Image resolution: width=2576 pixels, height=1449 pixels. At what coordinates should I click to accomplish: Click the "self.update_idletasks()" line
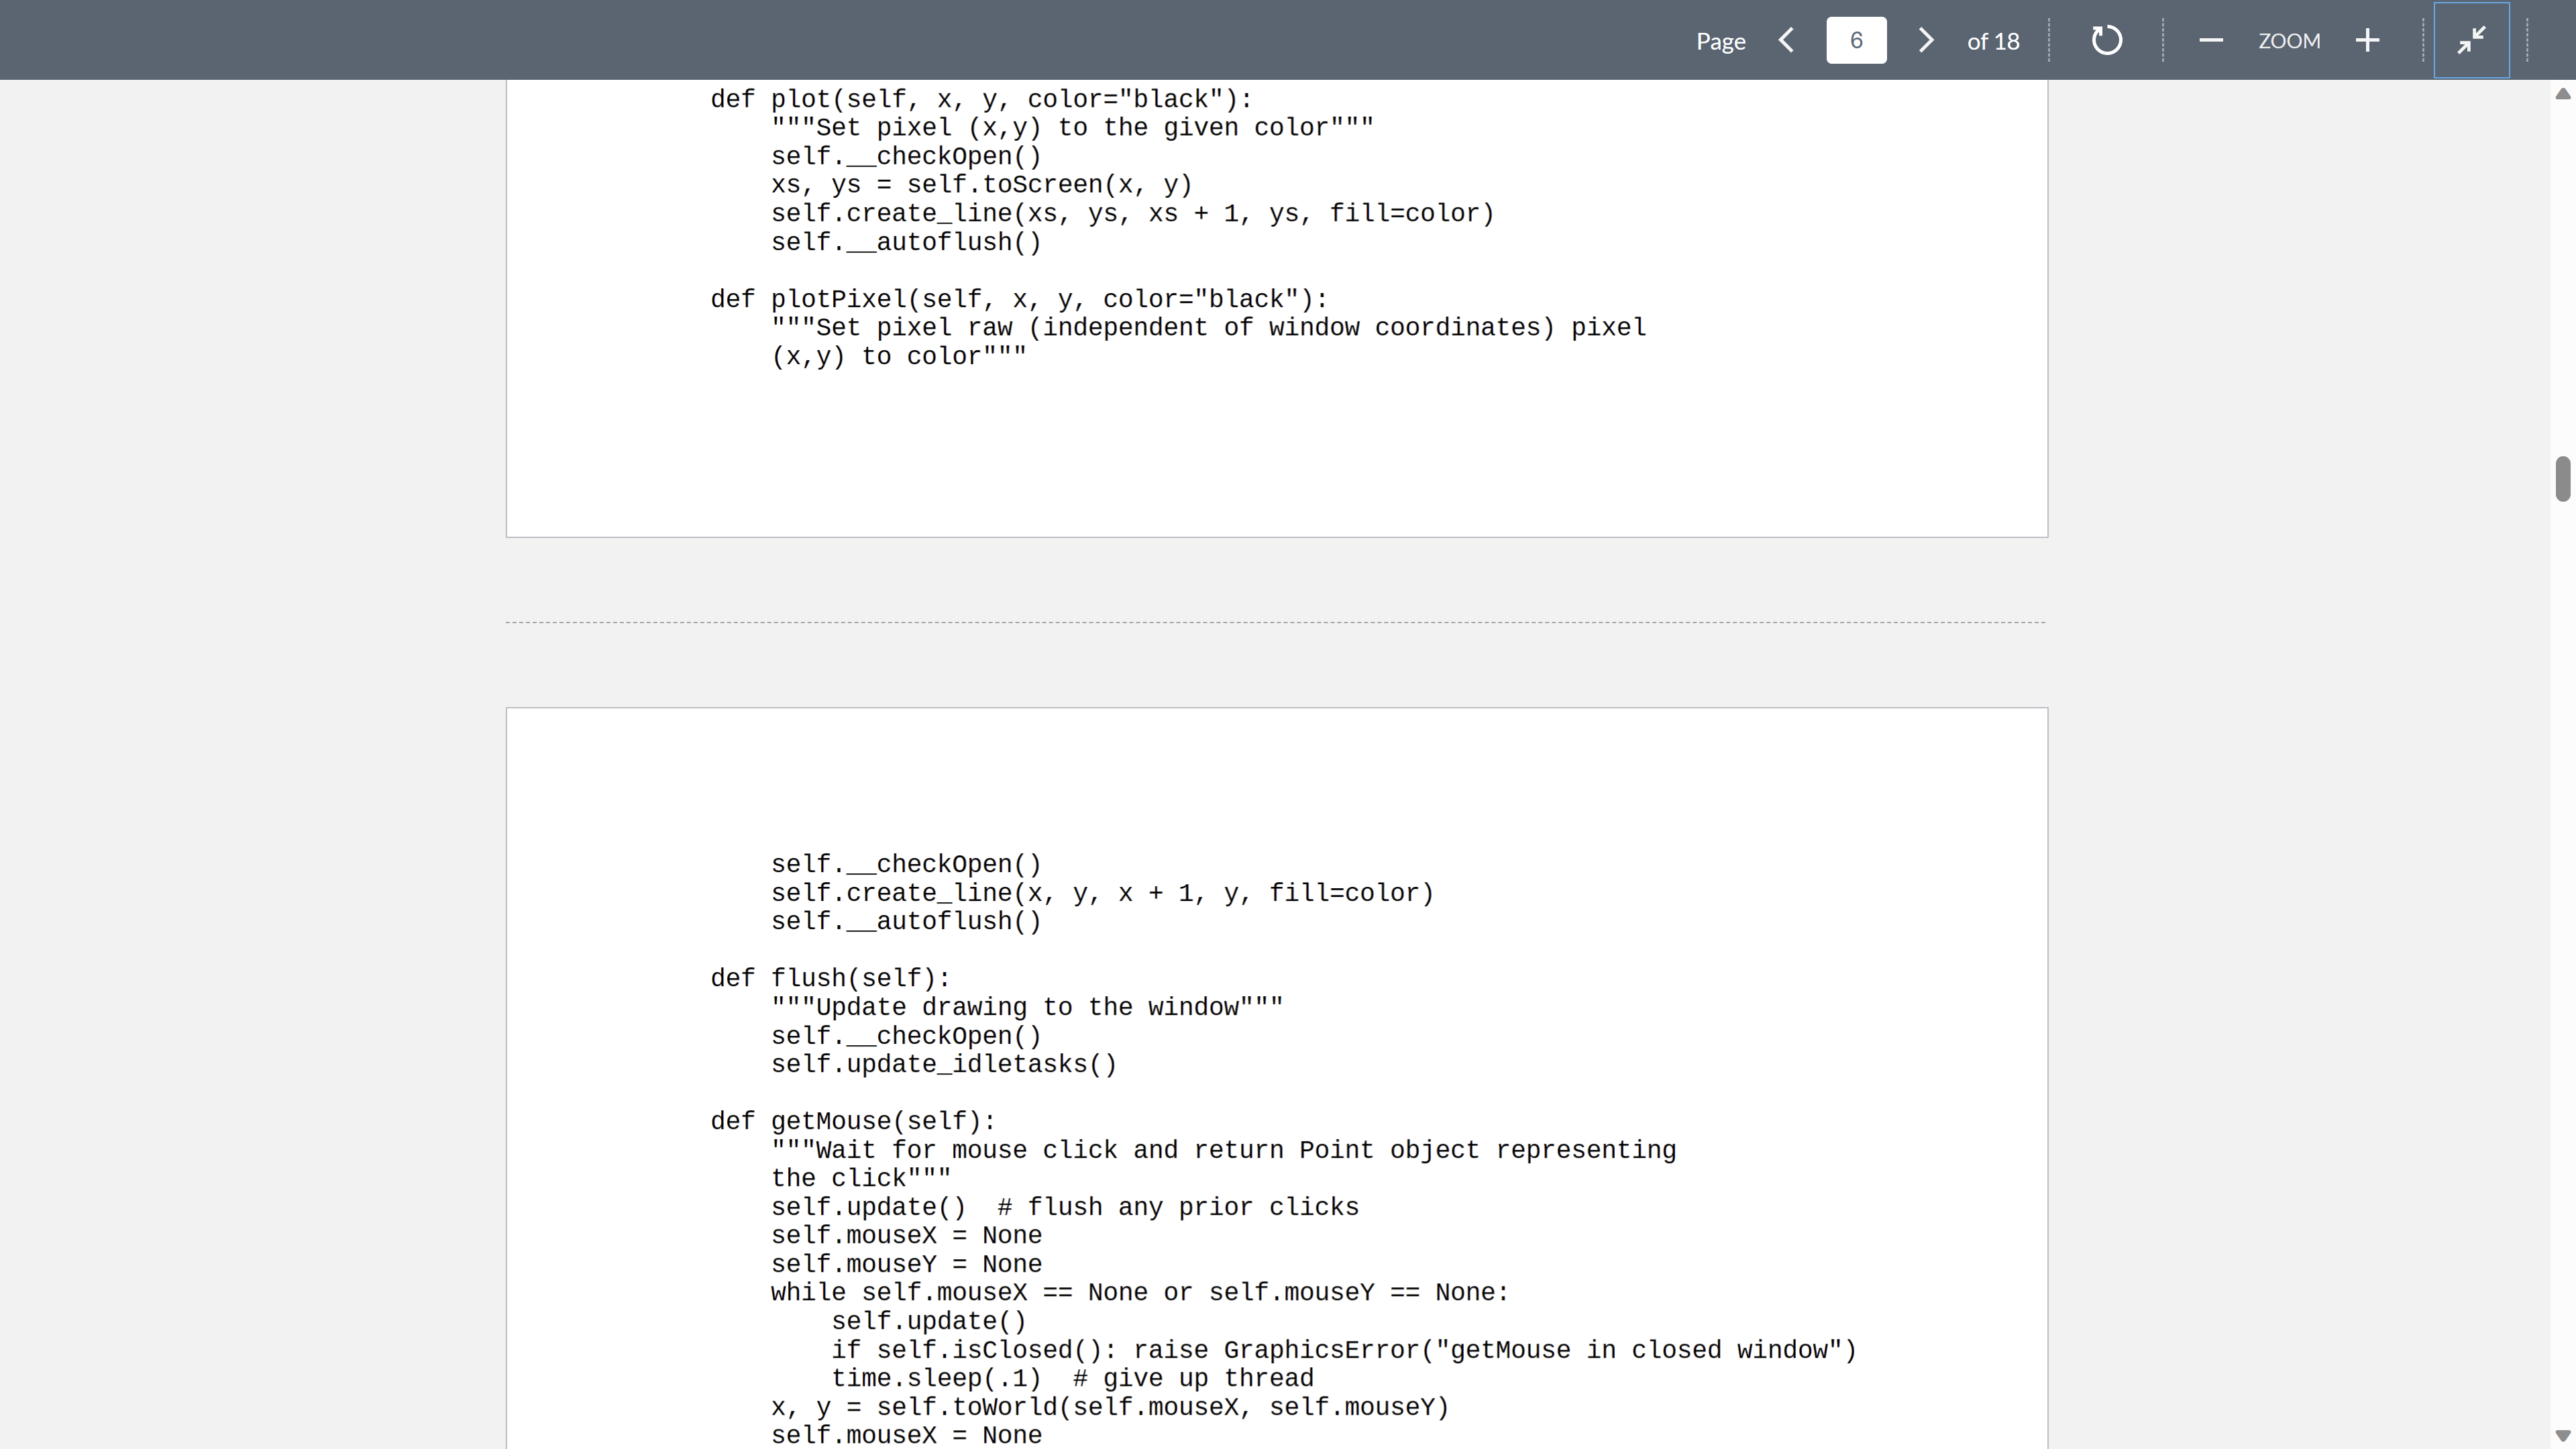pyautogui.click(x=943, y=1064)
